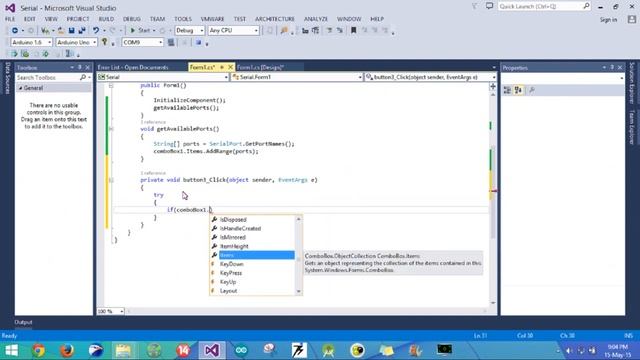Focus the Quick Launch search box

[x=544, y=7]
